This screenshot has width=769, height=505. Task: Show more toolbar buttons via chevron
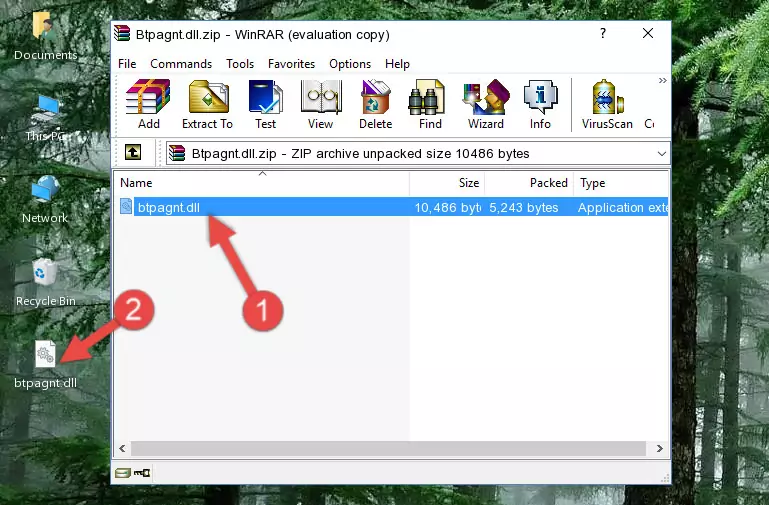(x=663, y=80)
